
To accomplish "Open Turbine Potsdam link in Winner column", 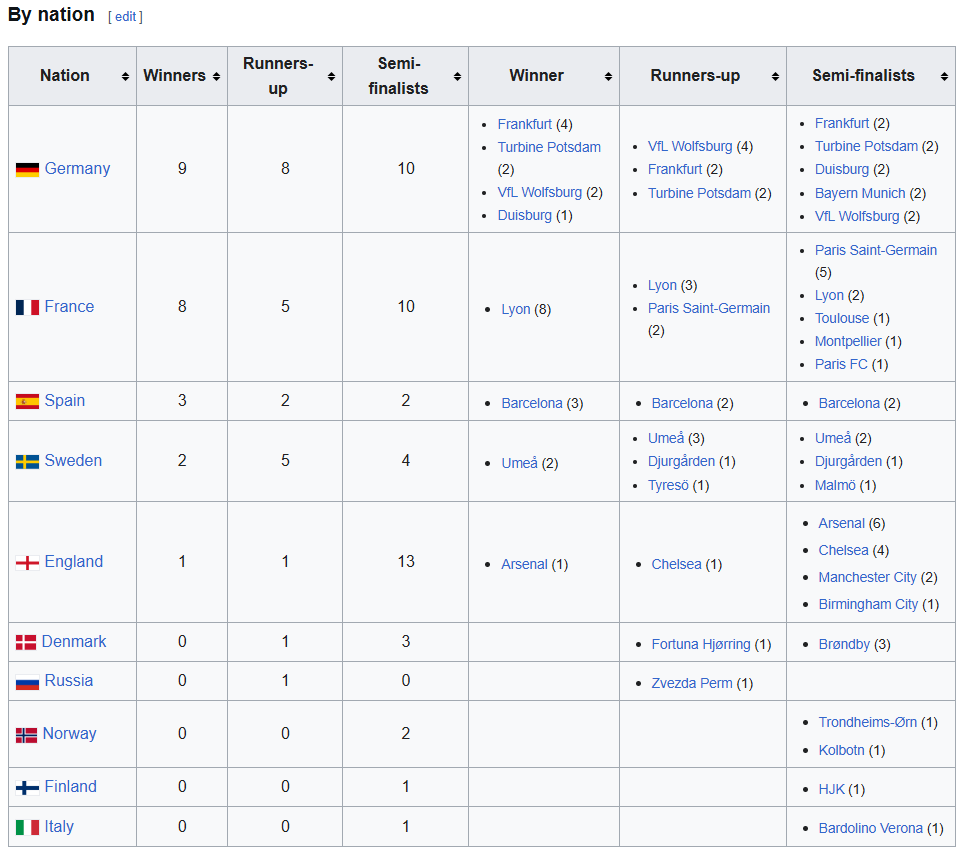I will pos(549,148).
